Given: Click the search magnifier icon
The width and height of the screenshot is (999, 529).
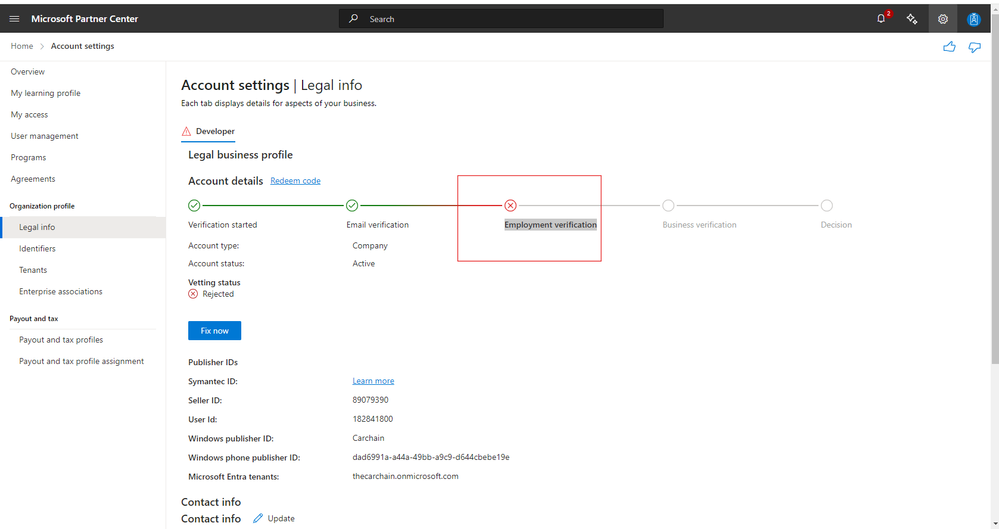Looking at the screenshot, I should 354,18.
